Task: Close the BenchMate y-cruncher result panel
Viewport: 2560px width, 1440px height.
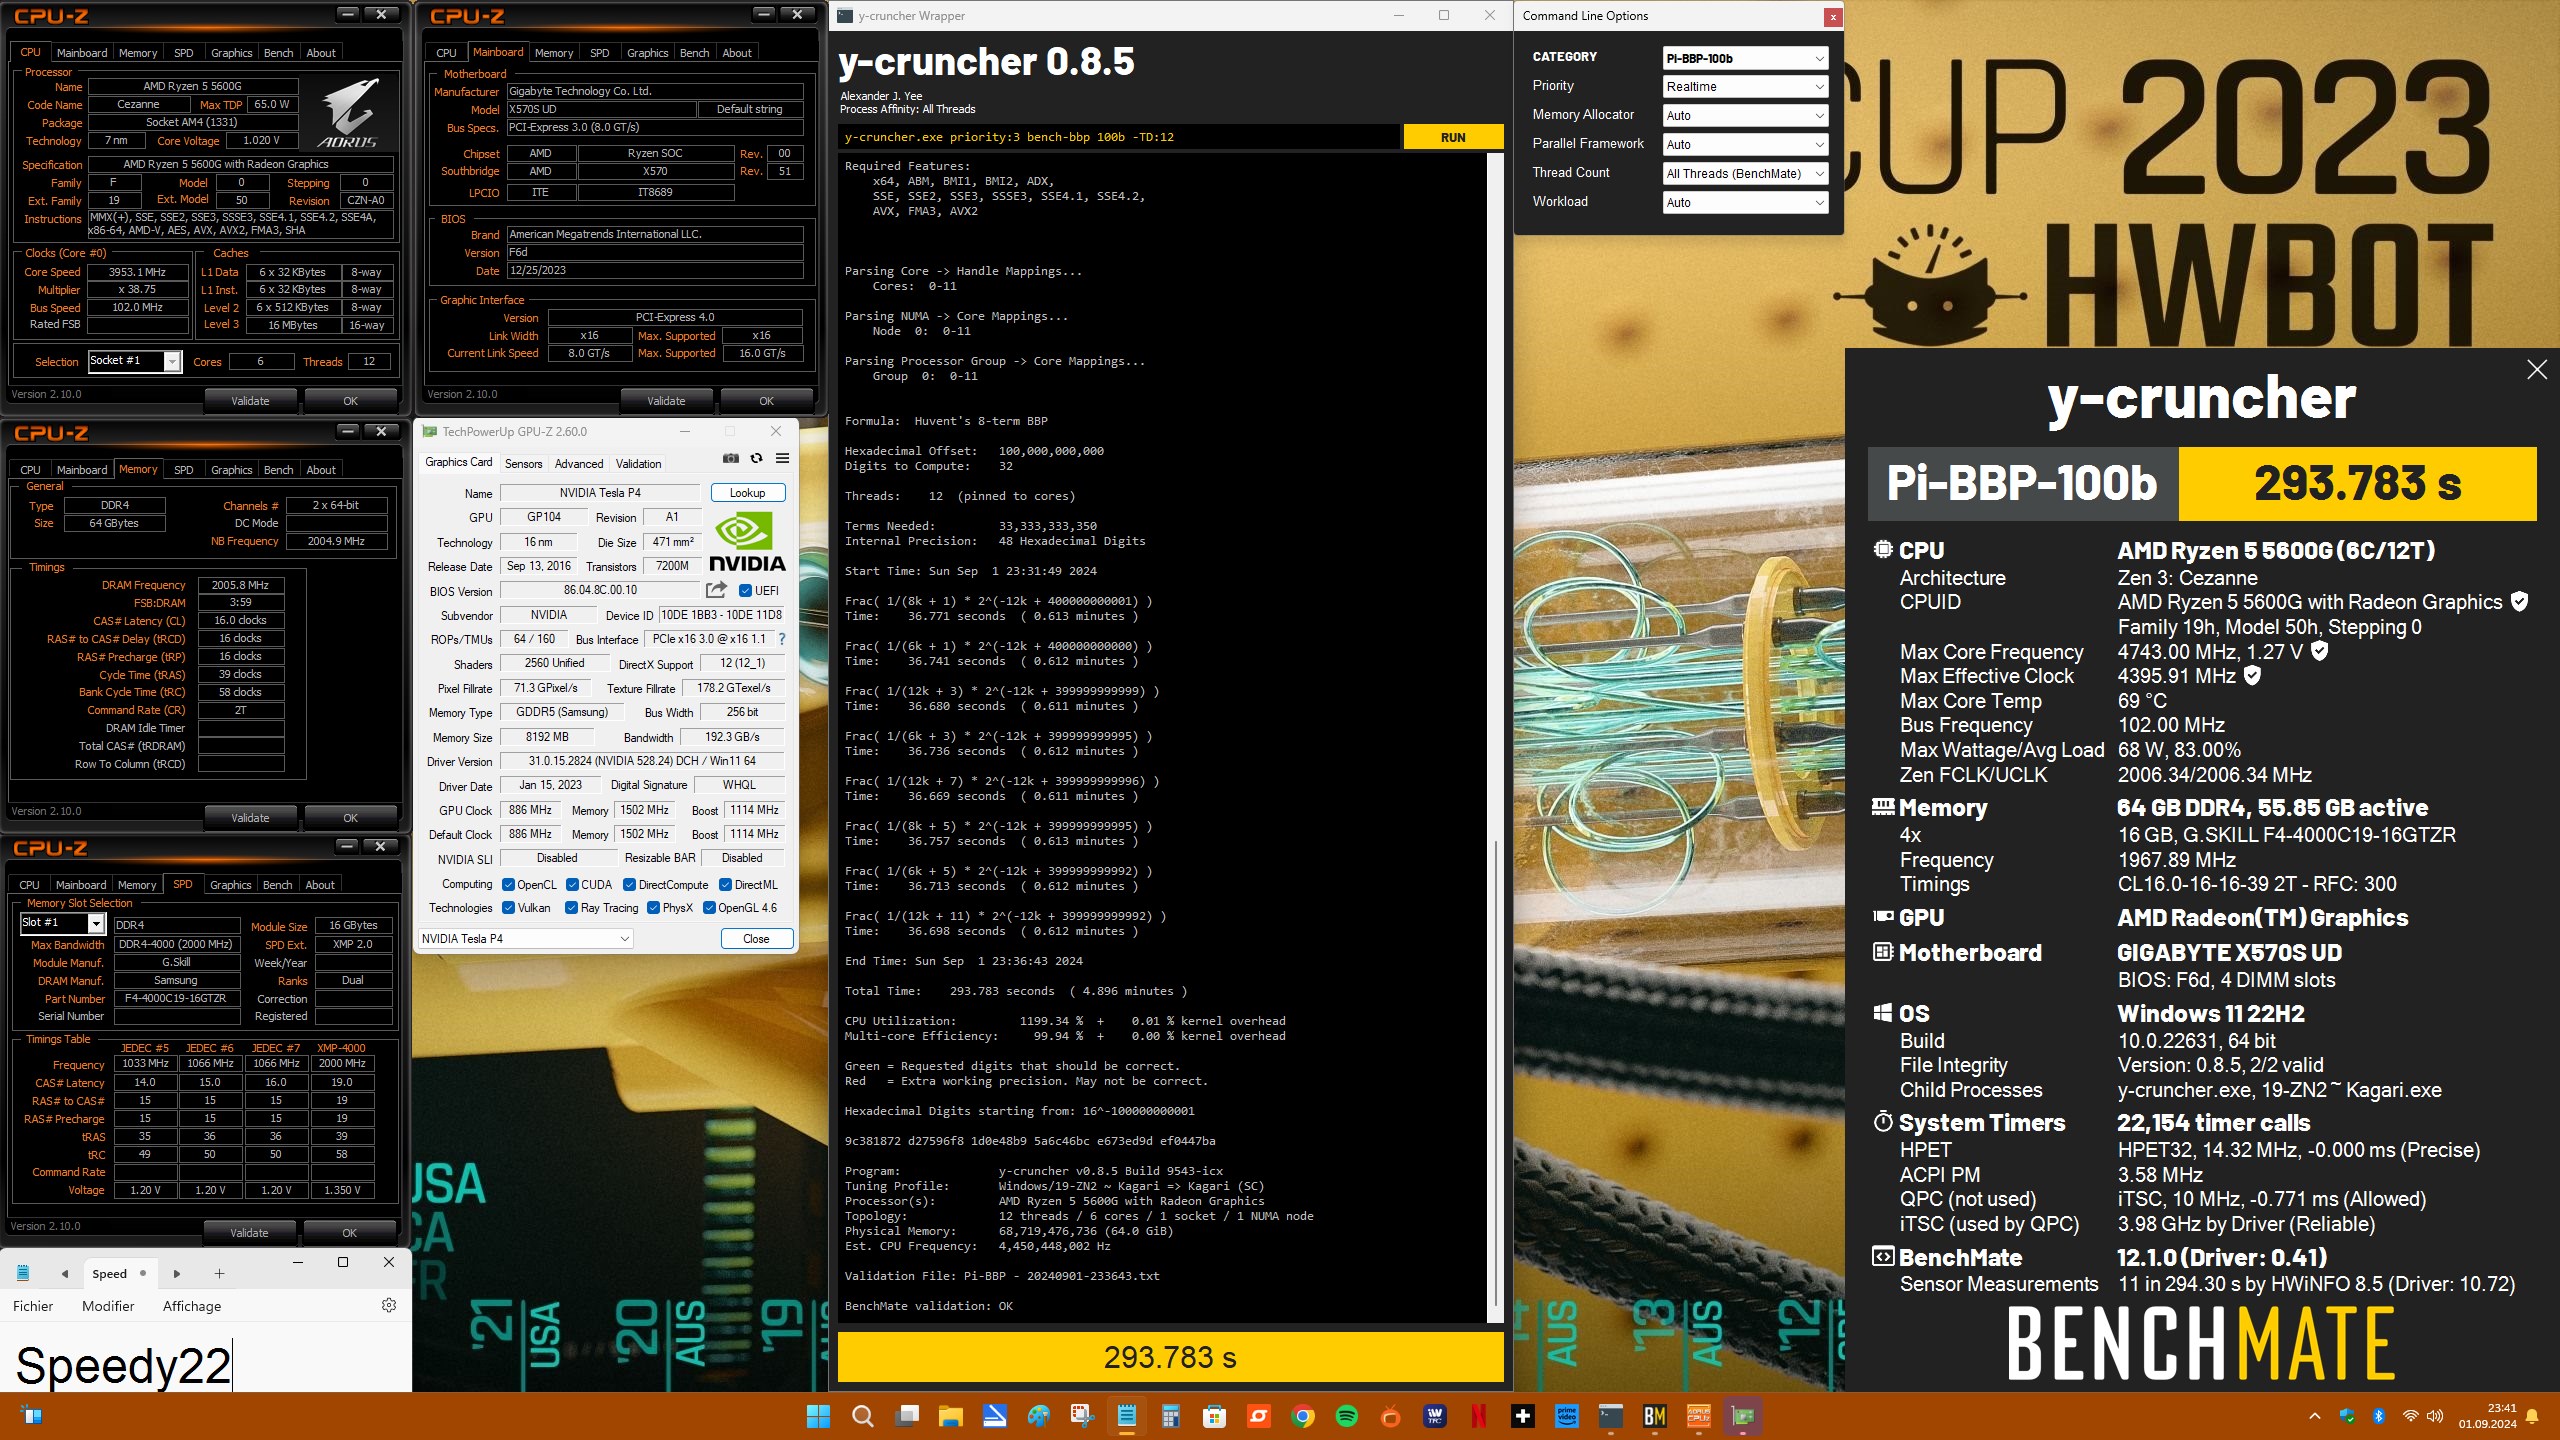Action: click(2537, 370)
